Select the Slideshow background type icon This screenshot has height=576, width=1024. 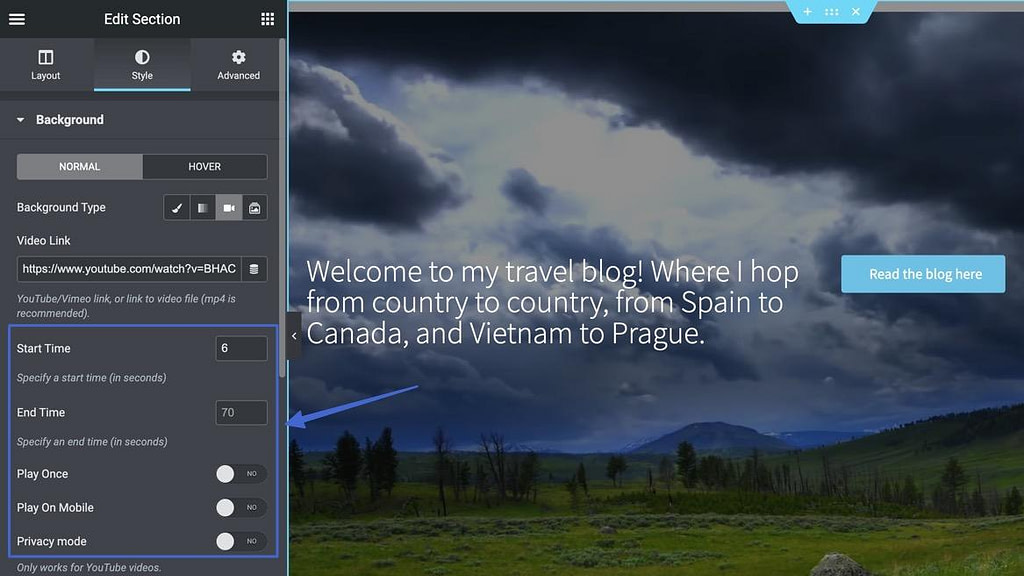click(x=254, y=207)
